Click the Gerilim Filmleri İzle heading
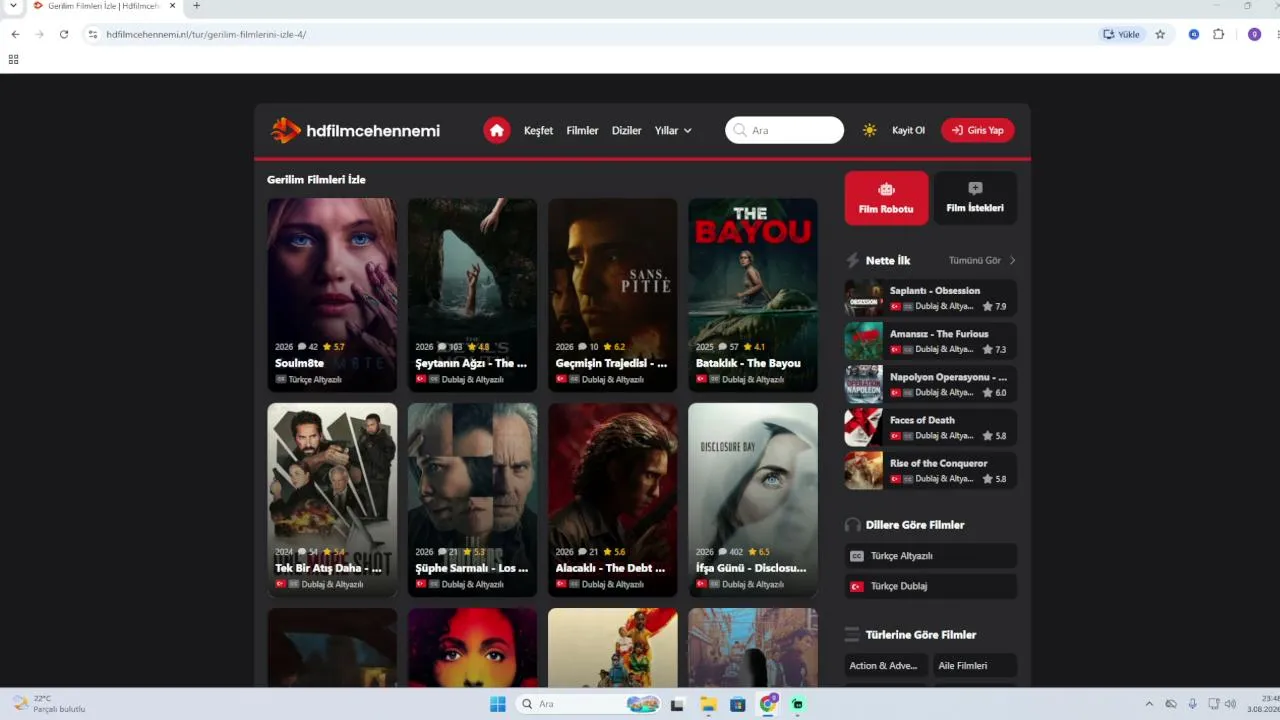The height and width of the screenshot is (720, 1280). click(x=316, y=180)
